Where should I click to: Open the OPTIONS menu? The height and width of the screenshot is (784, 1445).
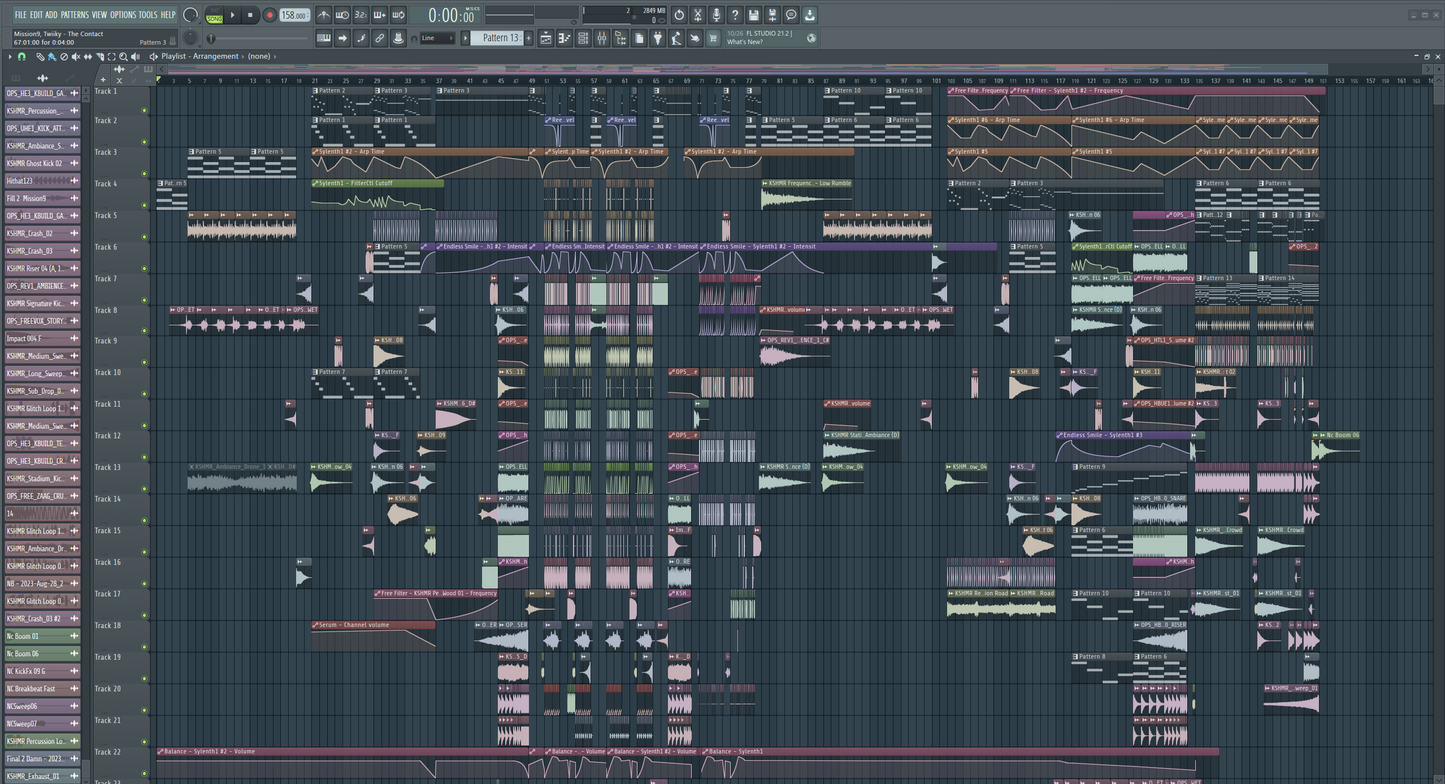[123, 15]
